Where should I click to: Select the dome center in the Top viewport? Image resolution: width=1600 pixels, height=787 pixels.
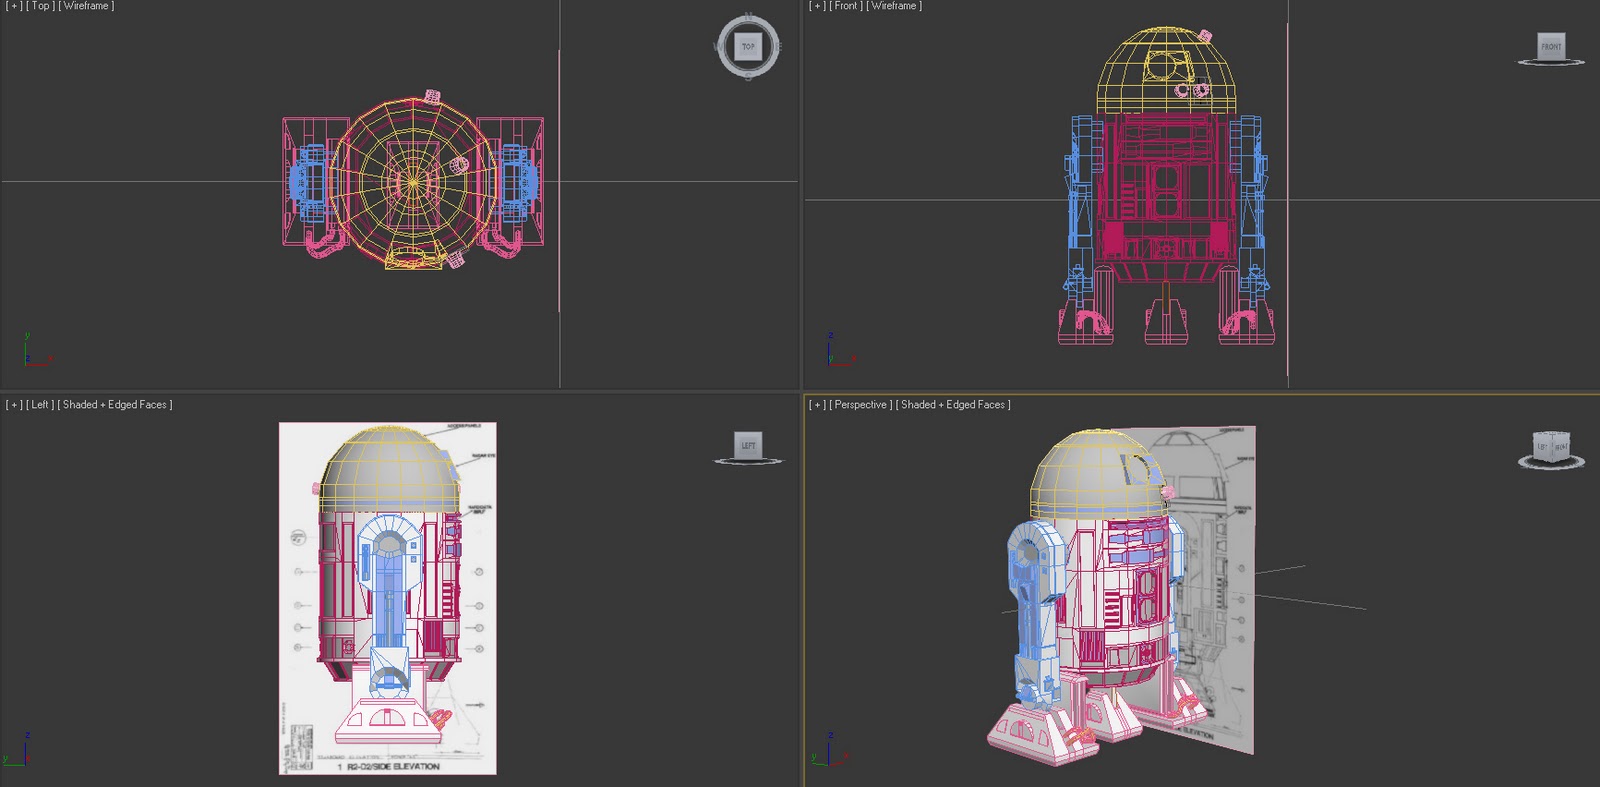(x=413, y=182)
